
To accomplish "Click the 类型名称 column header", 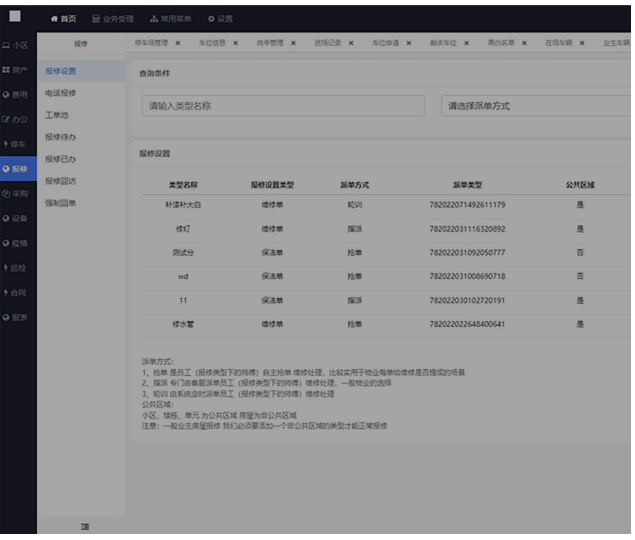I will pyautogui.click(x=183, y=185).
